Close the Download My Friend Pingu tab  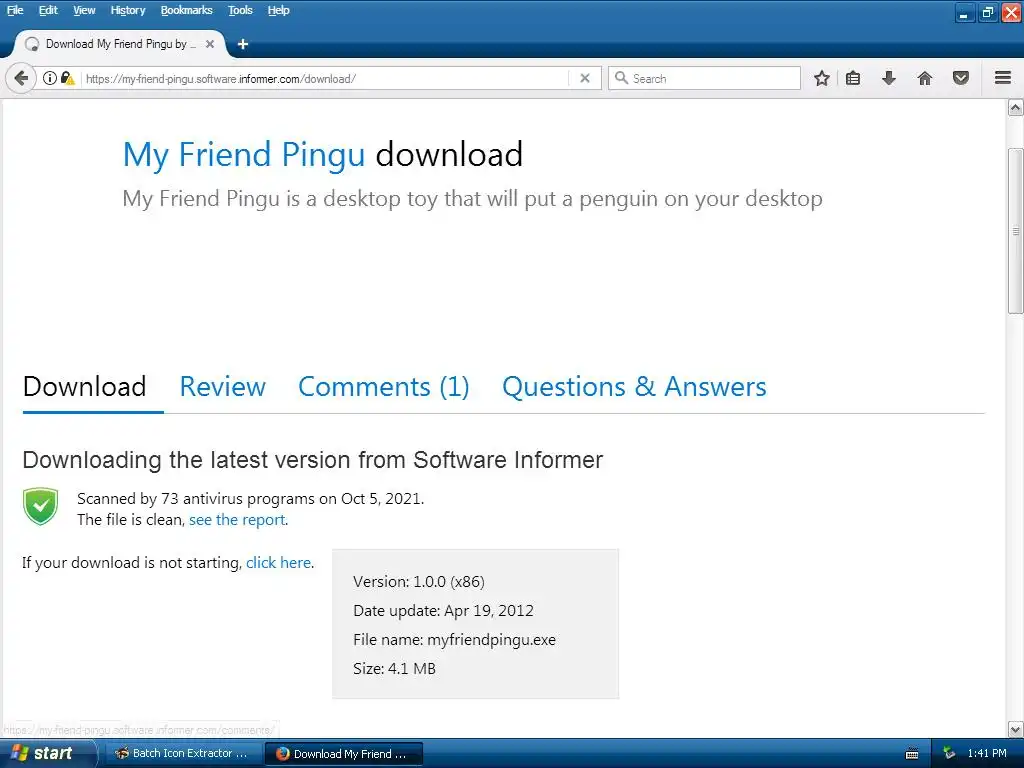coord(210,44)
